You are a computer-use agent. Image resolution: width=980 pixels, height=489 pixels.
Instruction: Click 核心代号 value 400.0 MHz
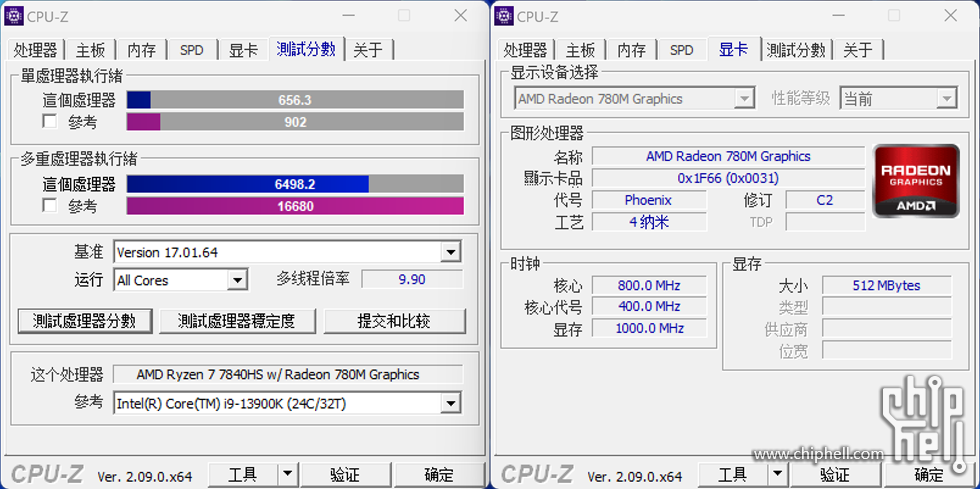[x=649, y=306]
